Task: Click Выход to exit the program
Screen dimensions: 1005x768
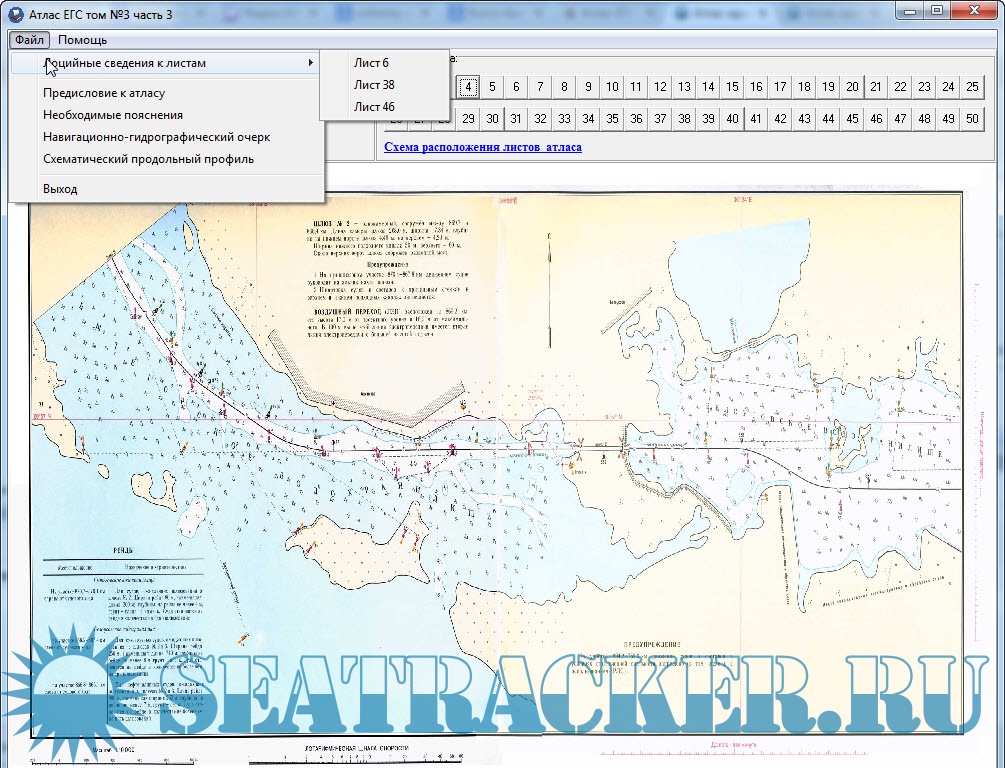Action: [60, 189]
